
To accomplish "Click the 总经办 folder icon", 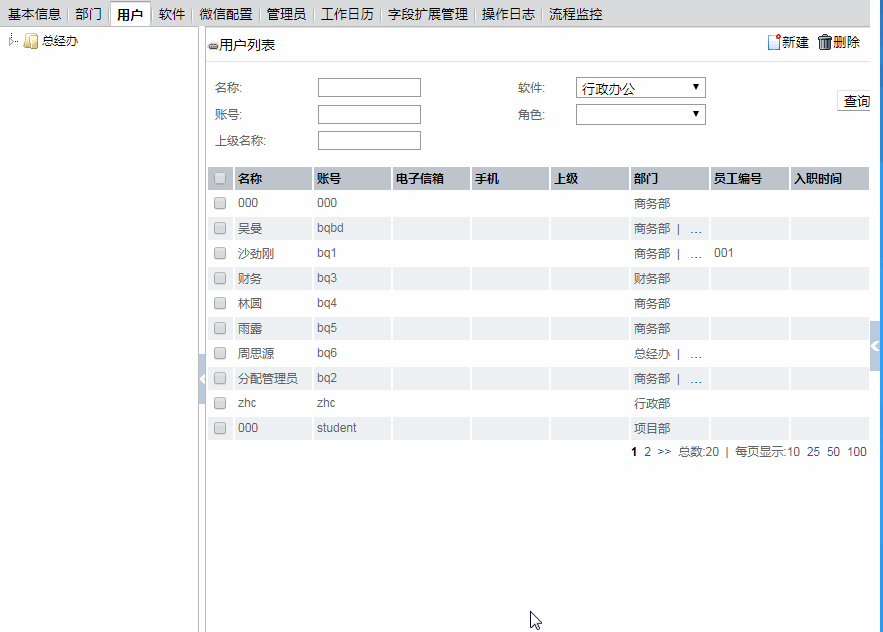I will coord(31,41).
